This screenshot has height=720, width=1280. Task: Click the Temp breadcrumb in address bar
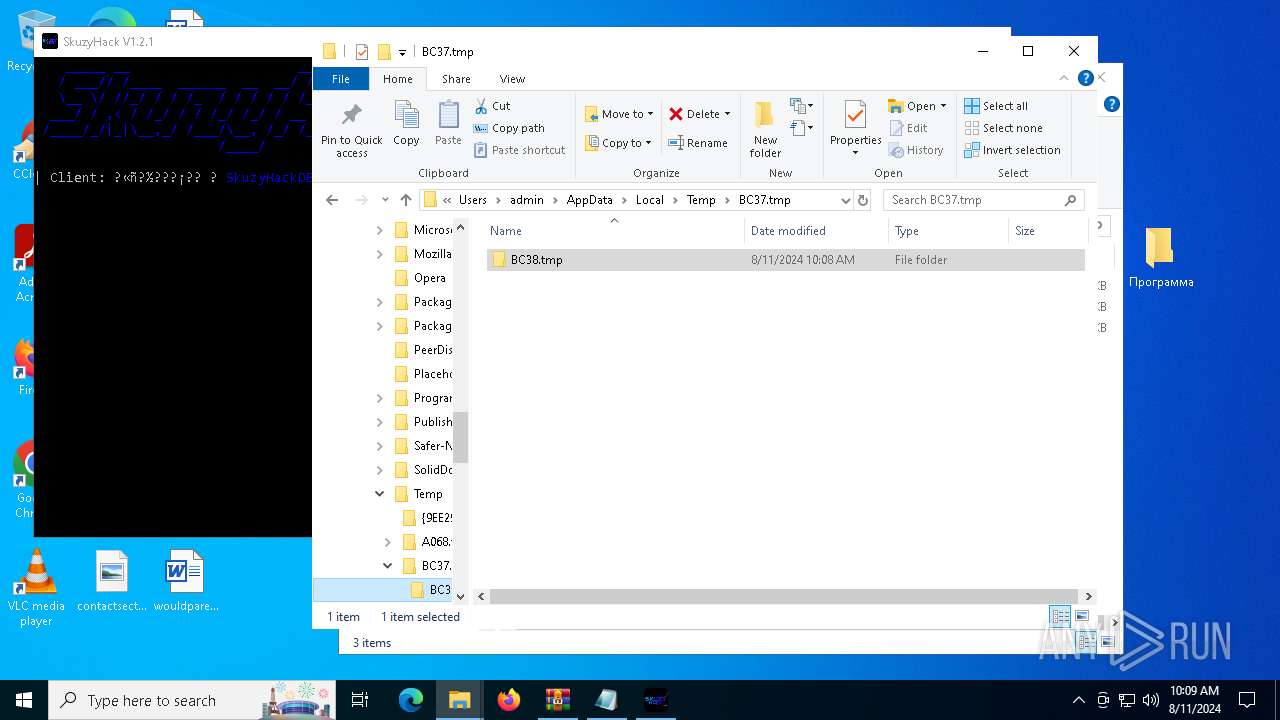click(x=701, y=200)
